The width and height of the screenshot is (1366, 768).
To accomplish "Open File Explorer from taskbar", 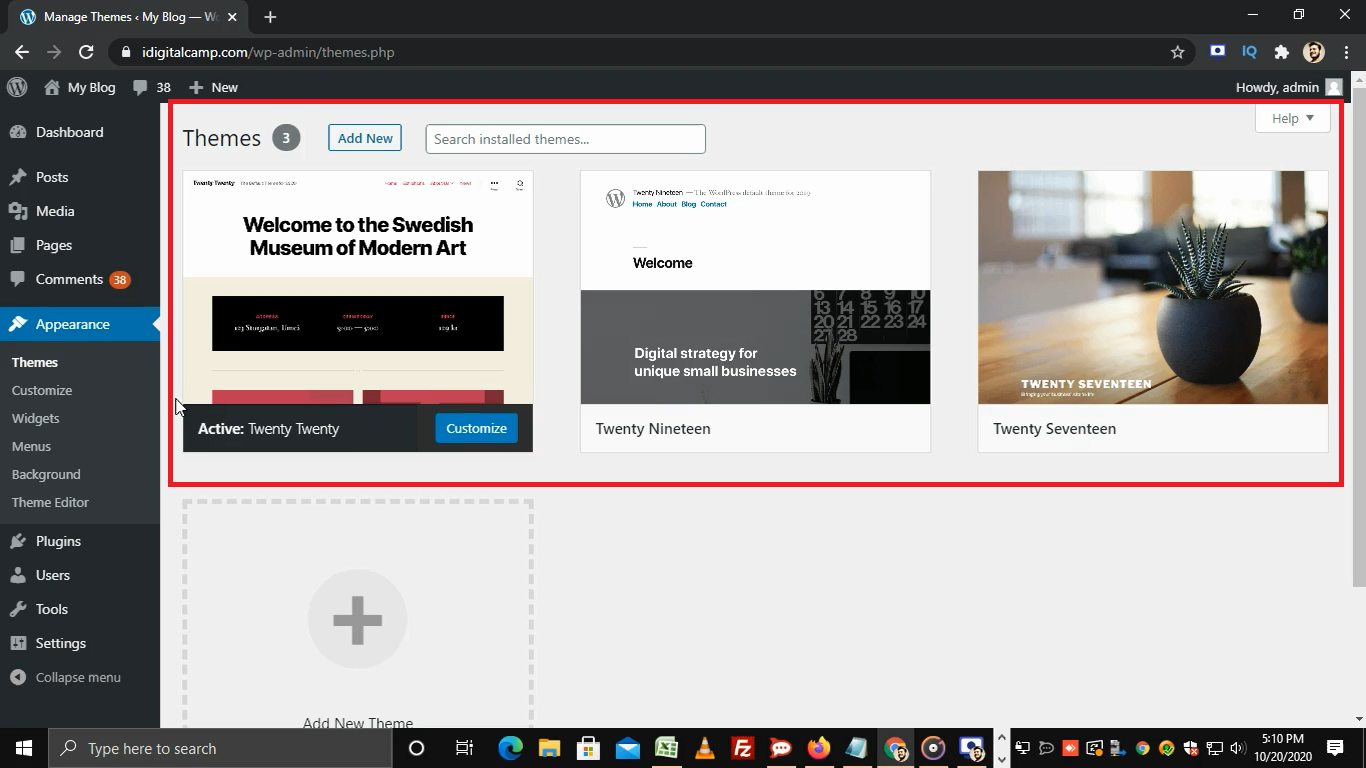I will tap(549, 748).
